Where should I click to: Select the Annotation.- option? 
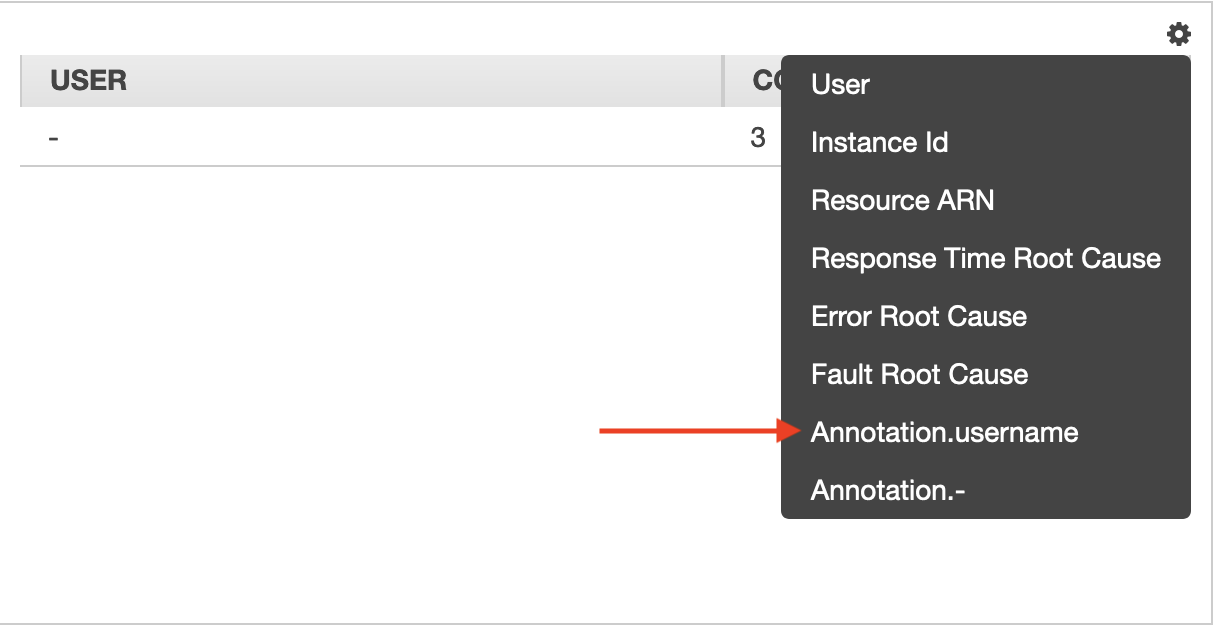click(888, 491)
